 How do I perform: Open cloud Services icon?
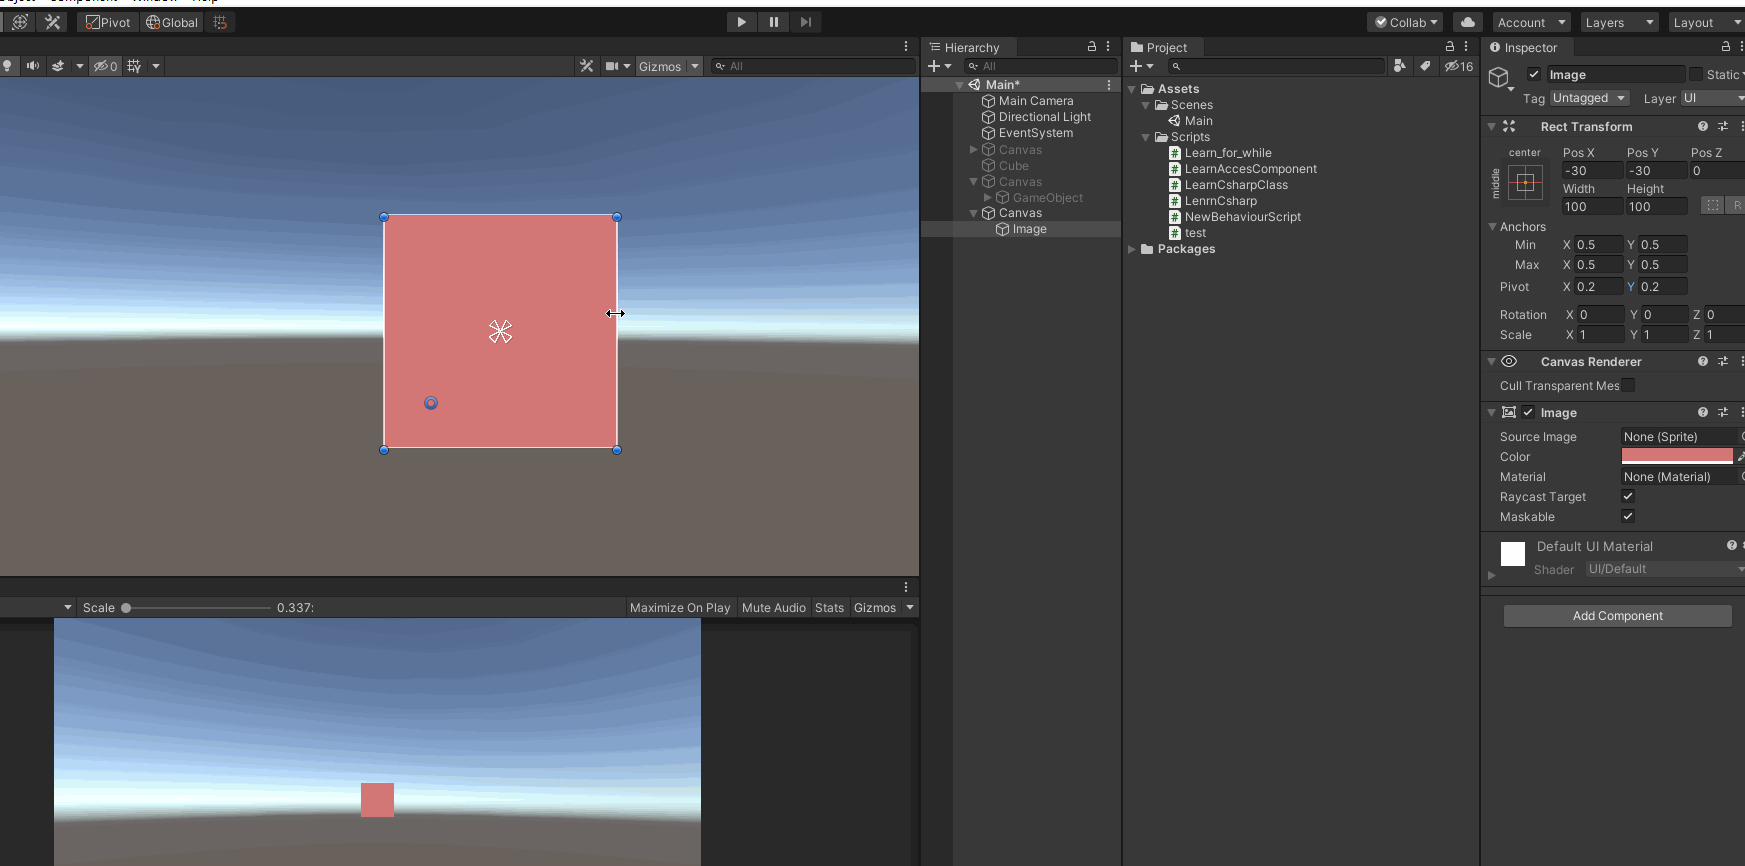(1467, 22)
